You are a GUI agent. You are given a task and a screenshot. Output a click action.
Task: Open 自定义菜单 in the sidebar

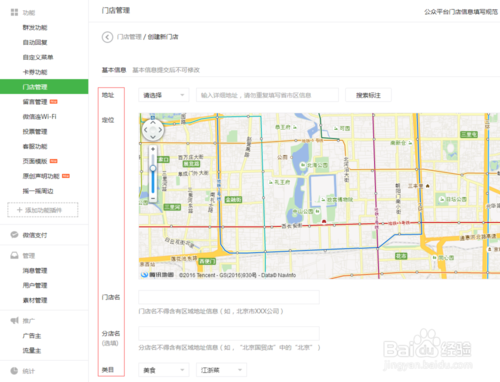[38, 57]
